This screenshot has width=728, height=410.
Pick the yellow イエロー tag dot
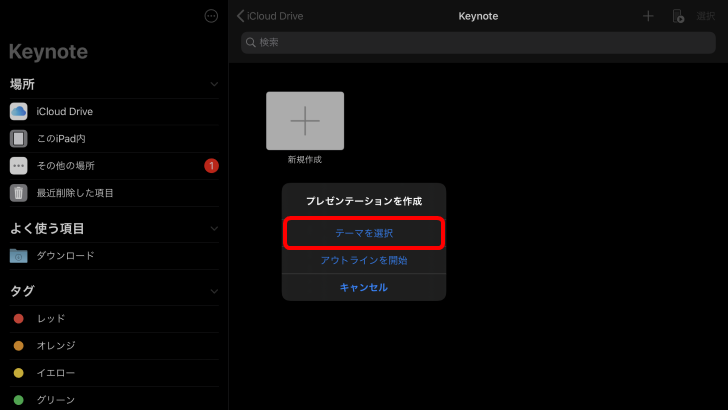click(x=19, y=373)
